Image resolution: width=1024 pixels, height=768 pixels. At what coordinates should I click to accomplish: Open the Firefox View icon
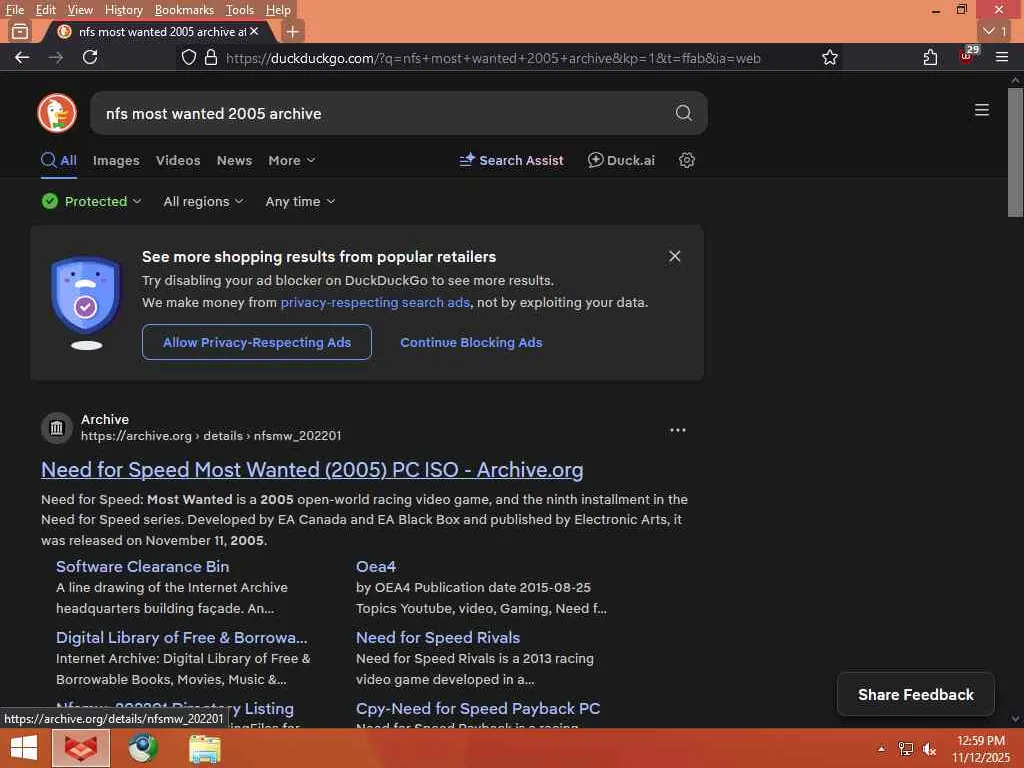tap(20, 31)
